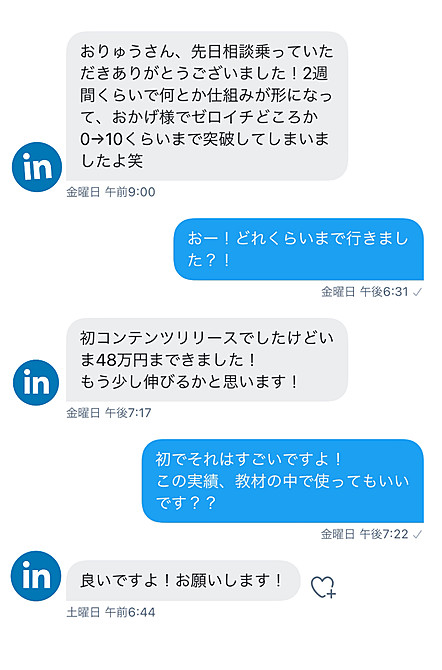Open sender avatar beside first message
This screenshot has height=670, width=442.
37,167
